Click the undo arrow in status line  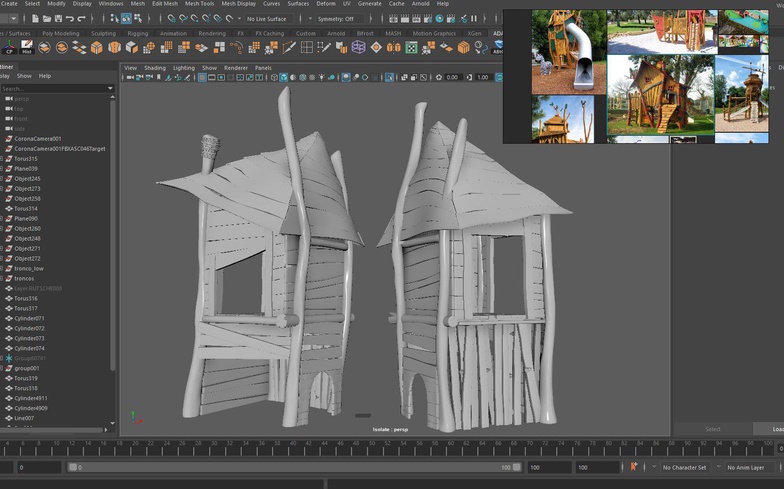[x=69, y=18]
